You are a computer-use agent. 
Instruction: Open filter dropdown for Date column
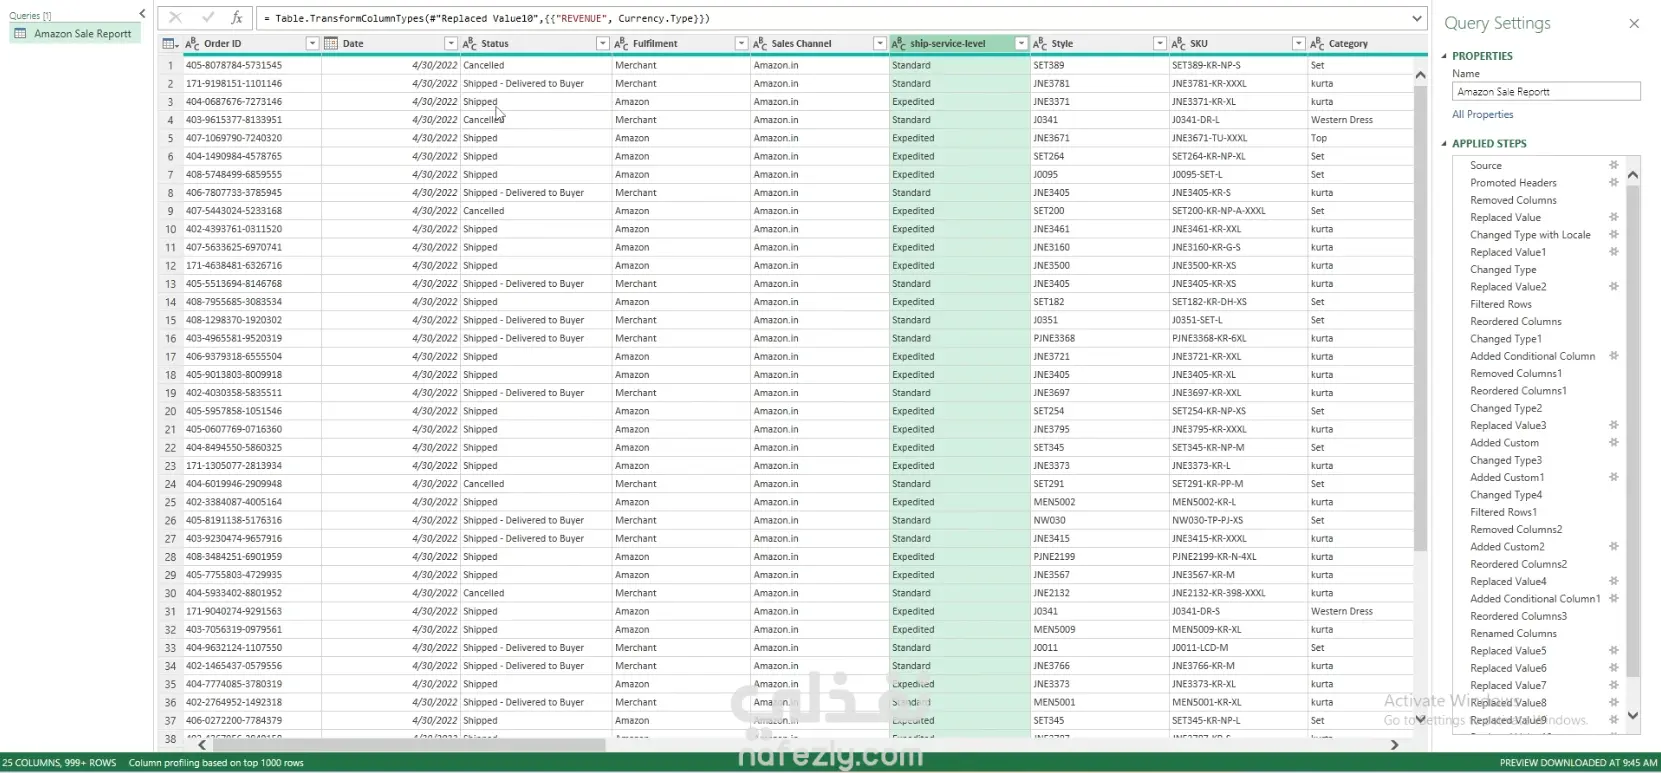(451, 44)
